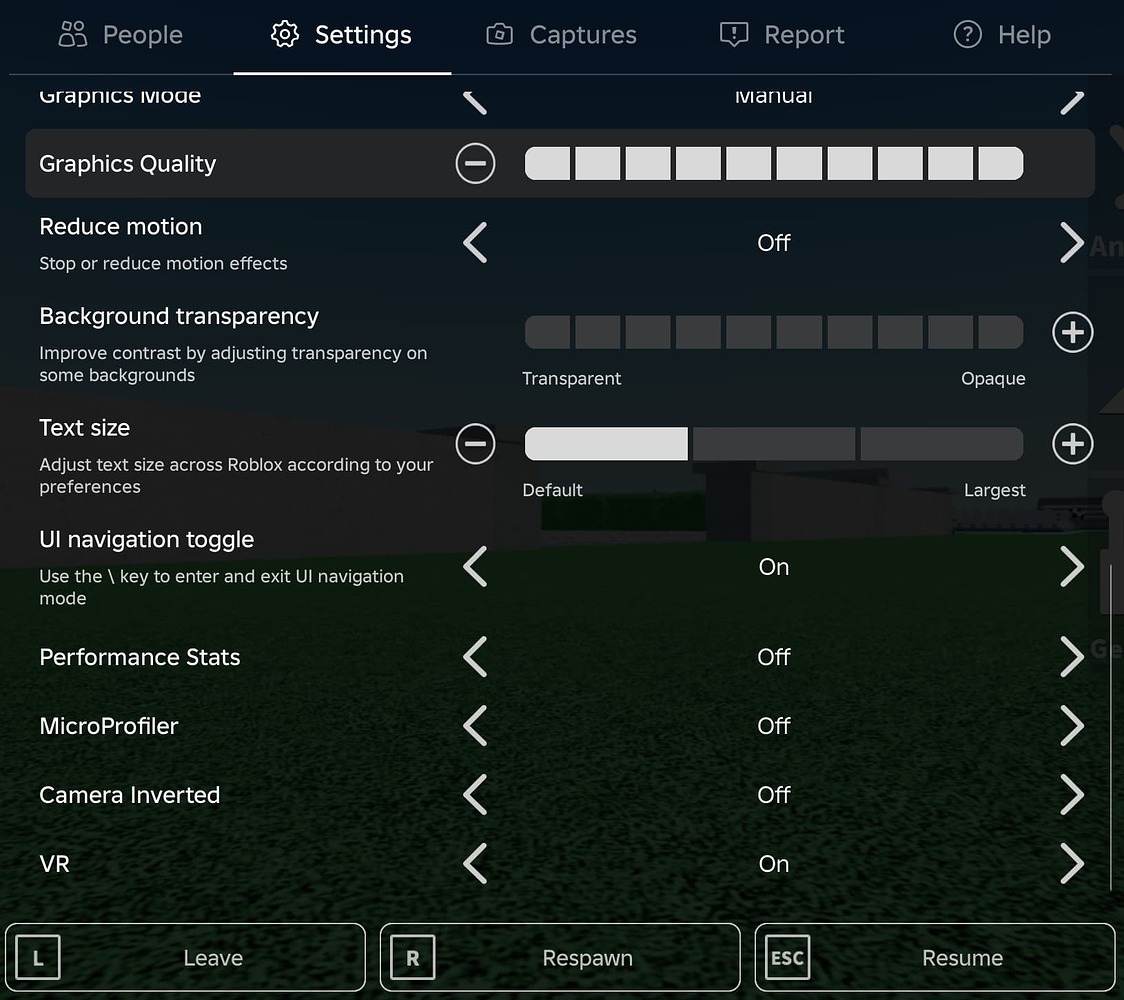Click right arrow for MicroProfiler
The image size is (1124, 1000).
point(1072,725)
